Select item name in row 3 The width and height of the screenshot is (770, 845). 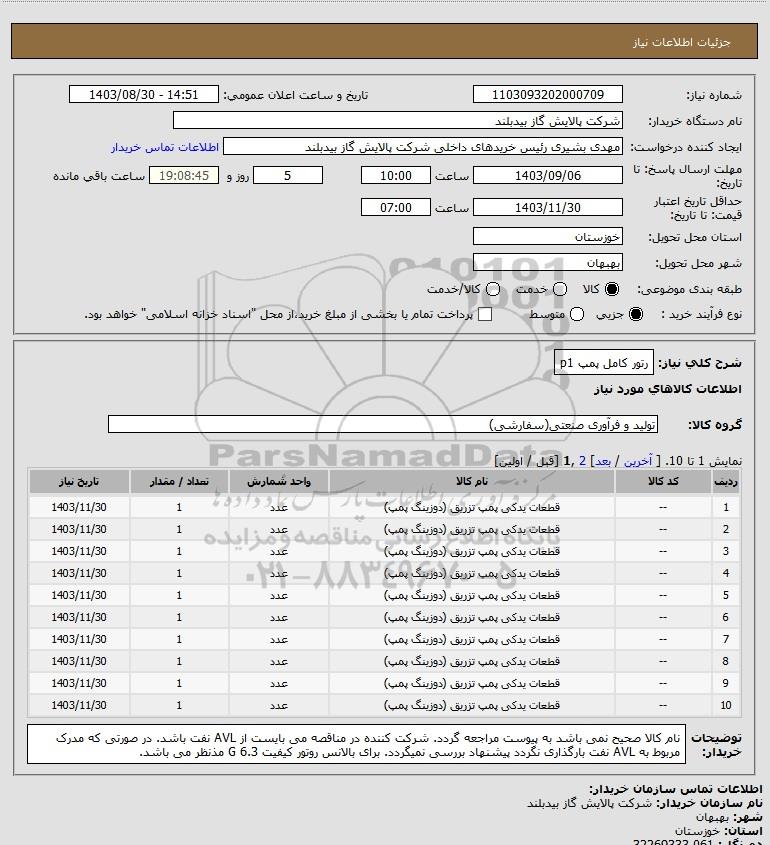tap(471, 551)
